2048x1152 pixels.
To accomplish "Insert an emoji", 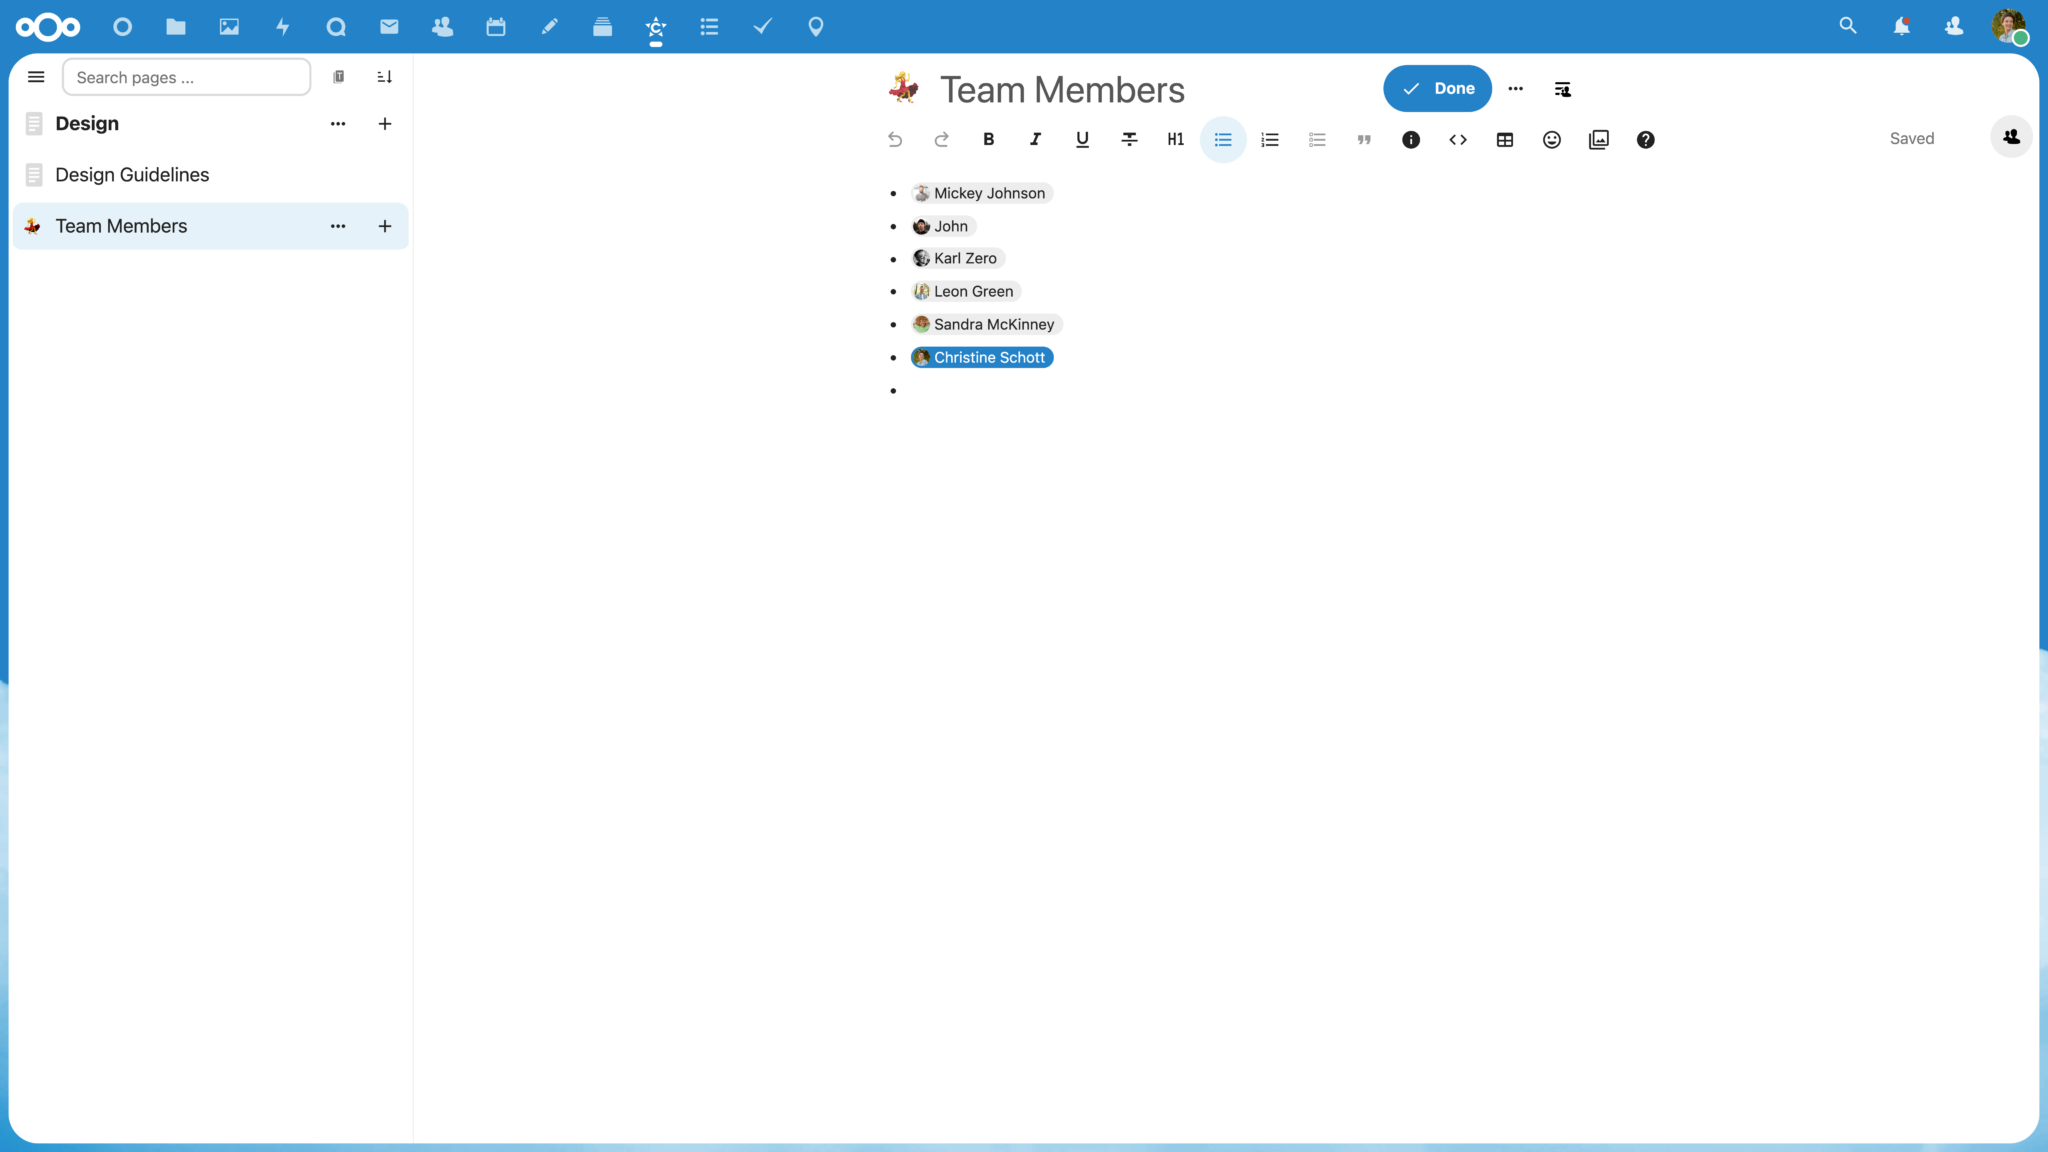I will [1551, 139].
